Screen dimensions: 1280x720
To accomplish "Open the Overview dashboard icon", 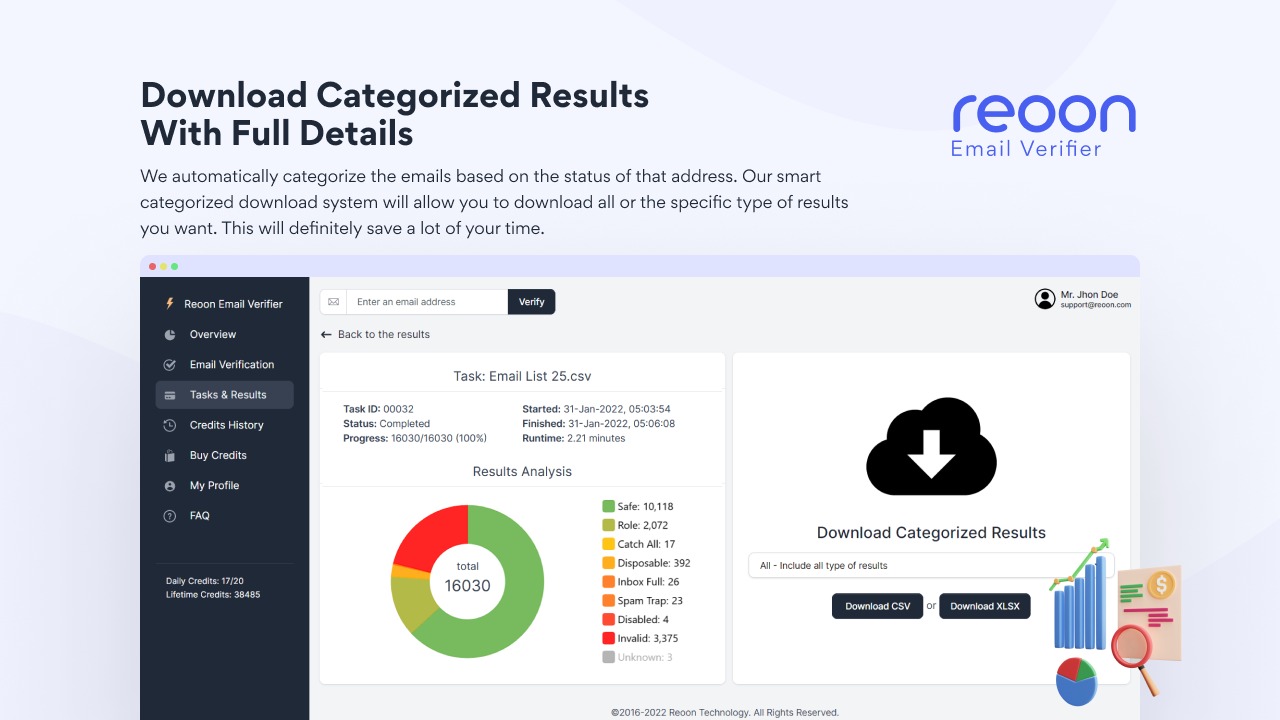I will click(x=168, y=334).
